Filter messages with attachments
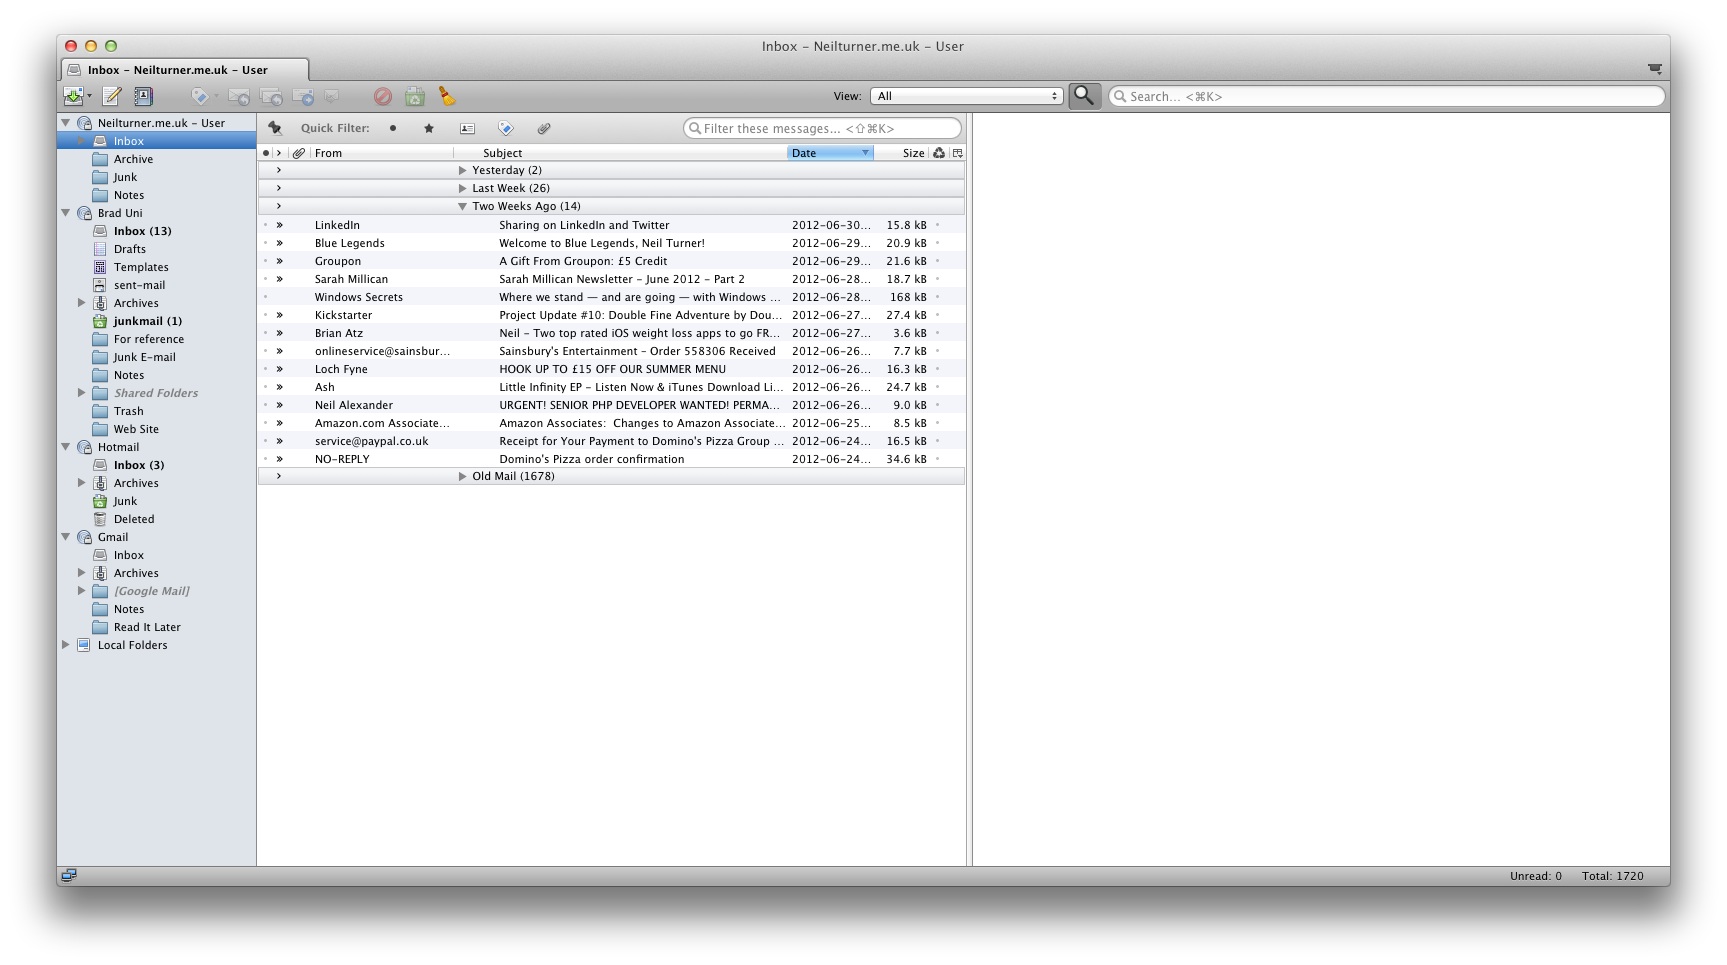This screenshot has width=1727, height=965. [545, 128]
